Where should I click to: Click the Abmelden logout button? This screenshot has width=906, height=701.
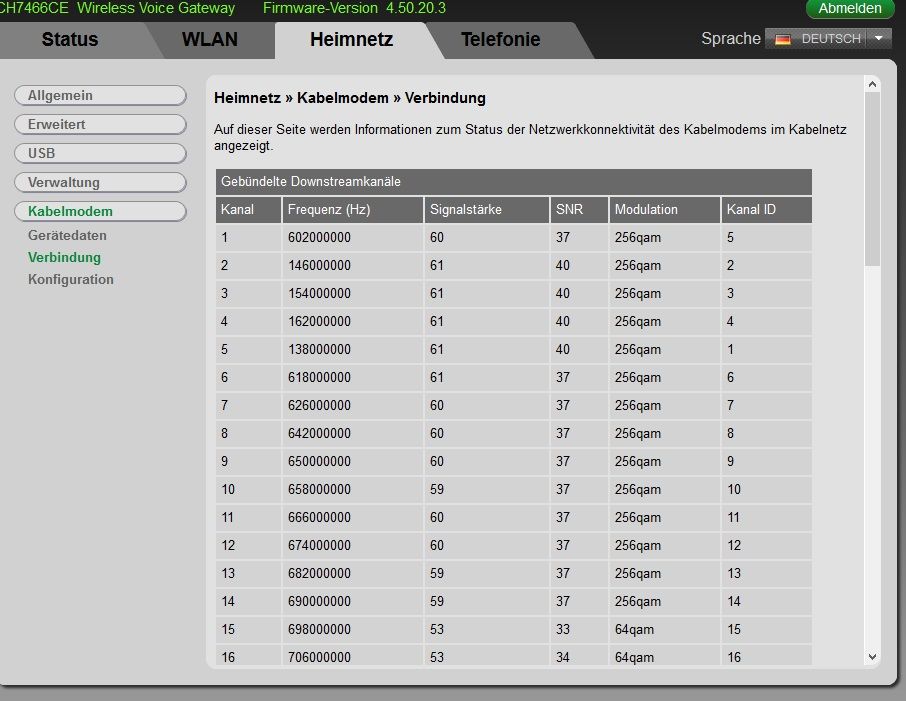point(849,9)
